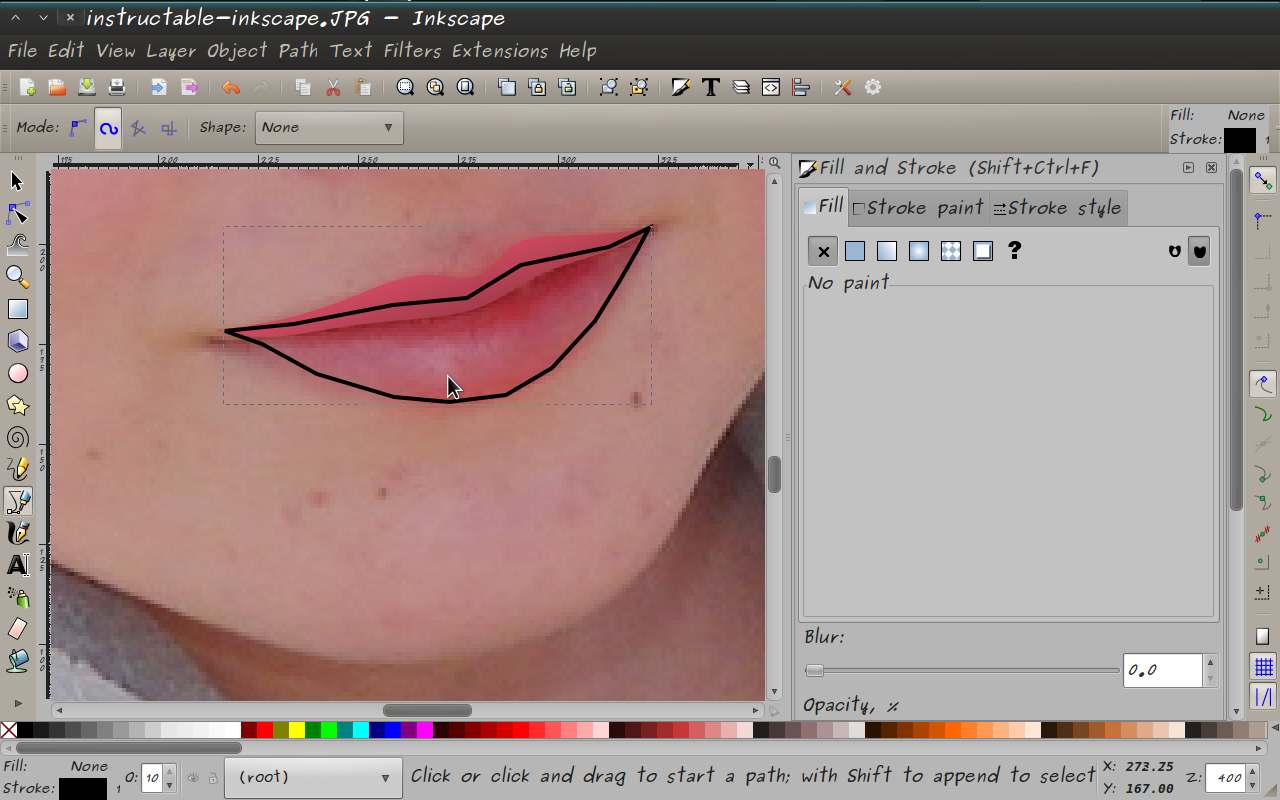Viewport: 1280px width, 800px height.
Task: Open the (root) layer selector
Action: tap(313, 777)
